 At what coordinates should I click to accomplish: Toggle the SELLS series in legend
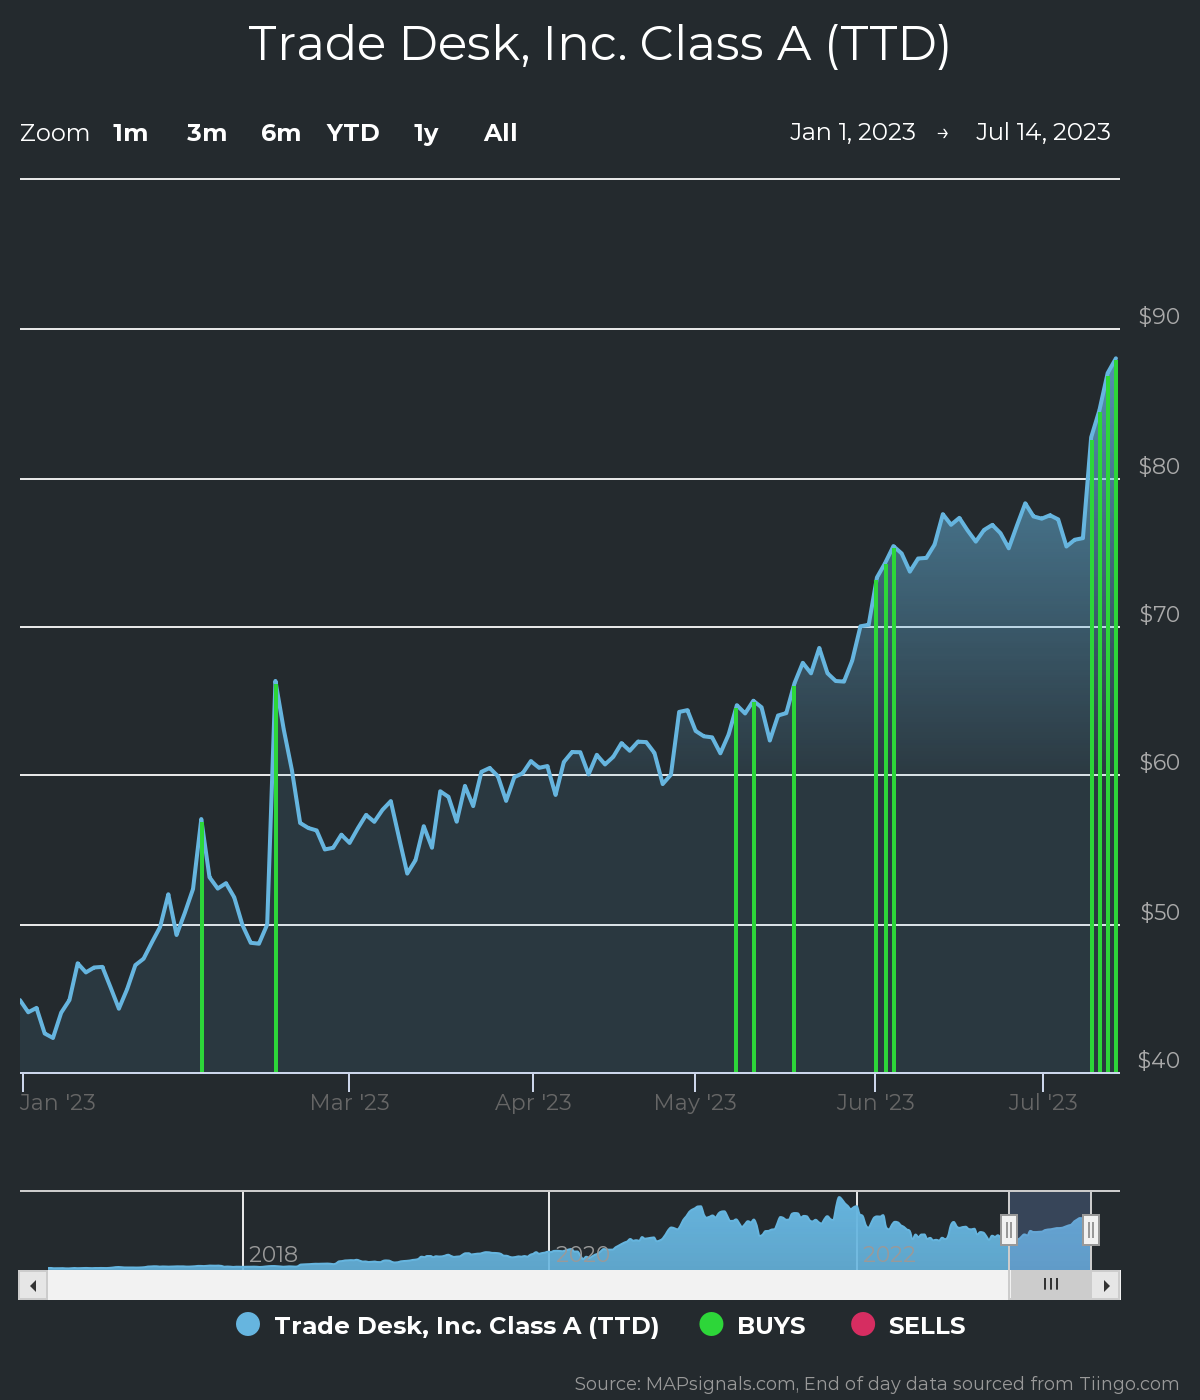926,1326
